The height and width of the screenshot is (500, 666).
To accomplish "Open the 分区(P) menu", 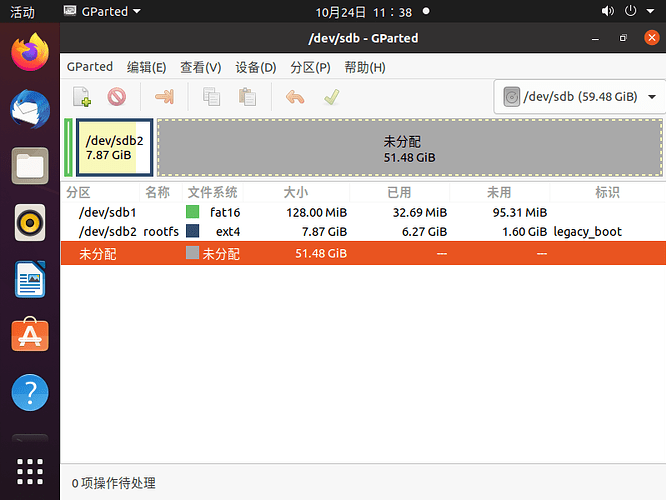I will [x=309, y=67].
